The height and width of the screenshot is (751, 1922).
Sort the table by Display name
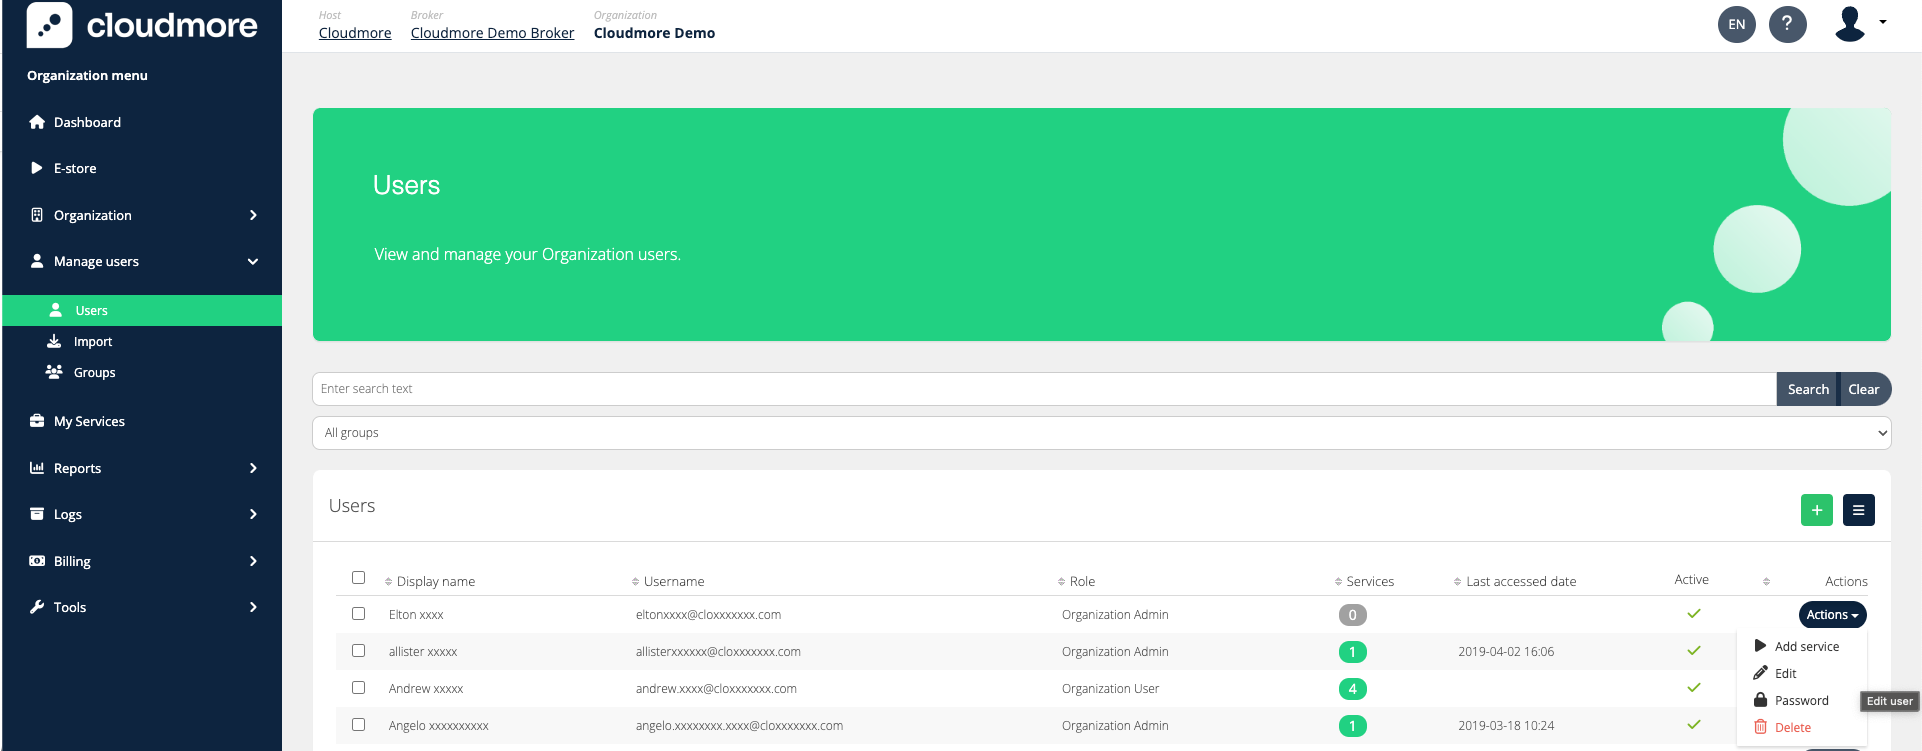(435, 582)
